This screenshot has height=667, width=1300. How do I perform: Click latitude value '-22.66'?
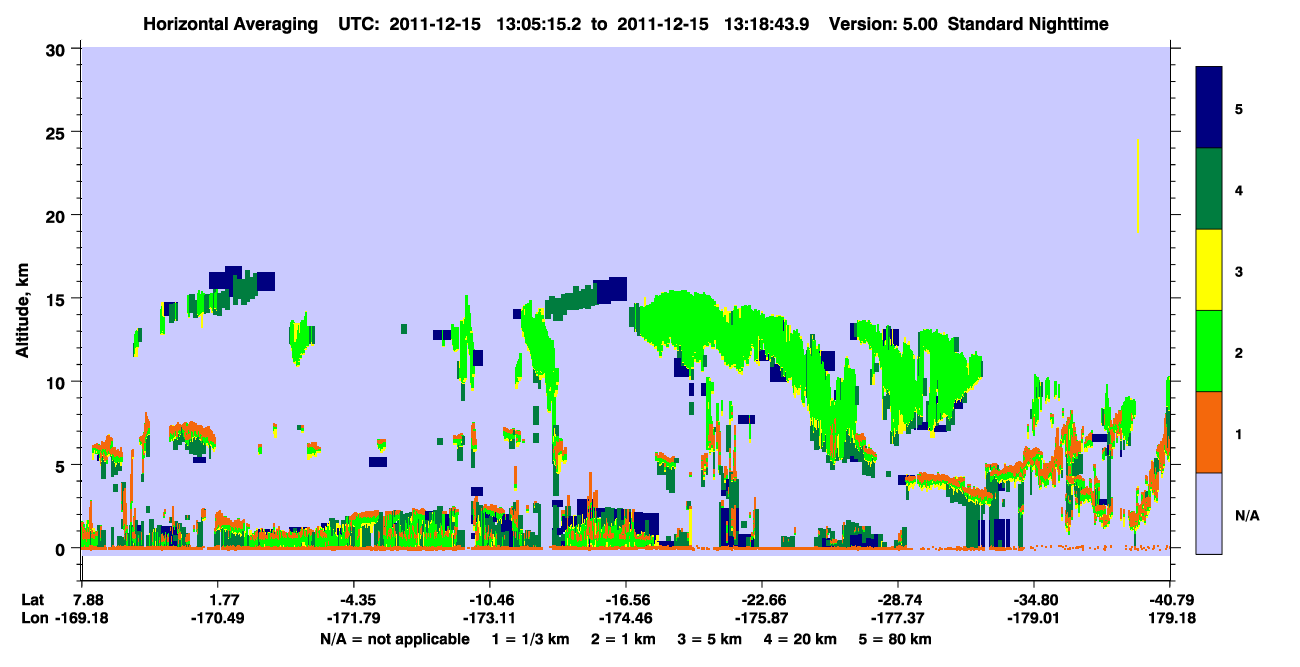click(761, 600)
